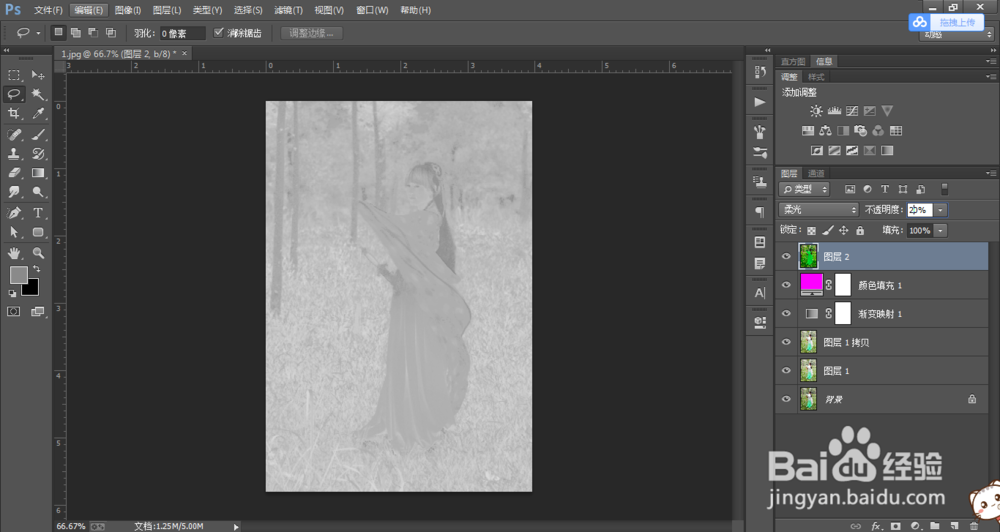Collapse the toolbox panel arrows
Screen dimensions: 1000x532
pyautogui.click(x=6, y=50)
